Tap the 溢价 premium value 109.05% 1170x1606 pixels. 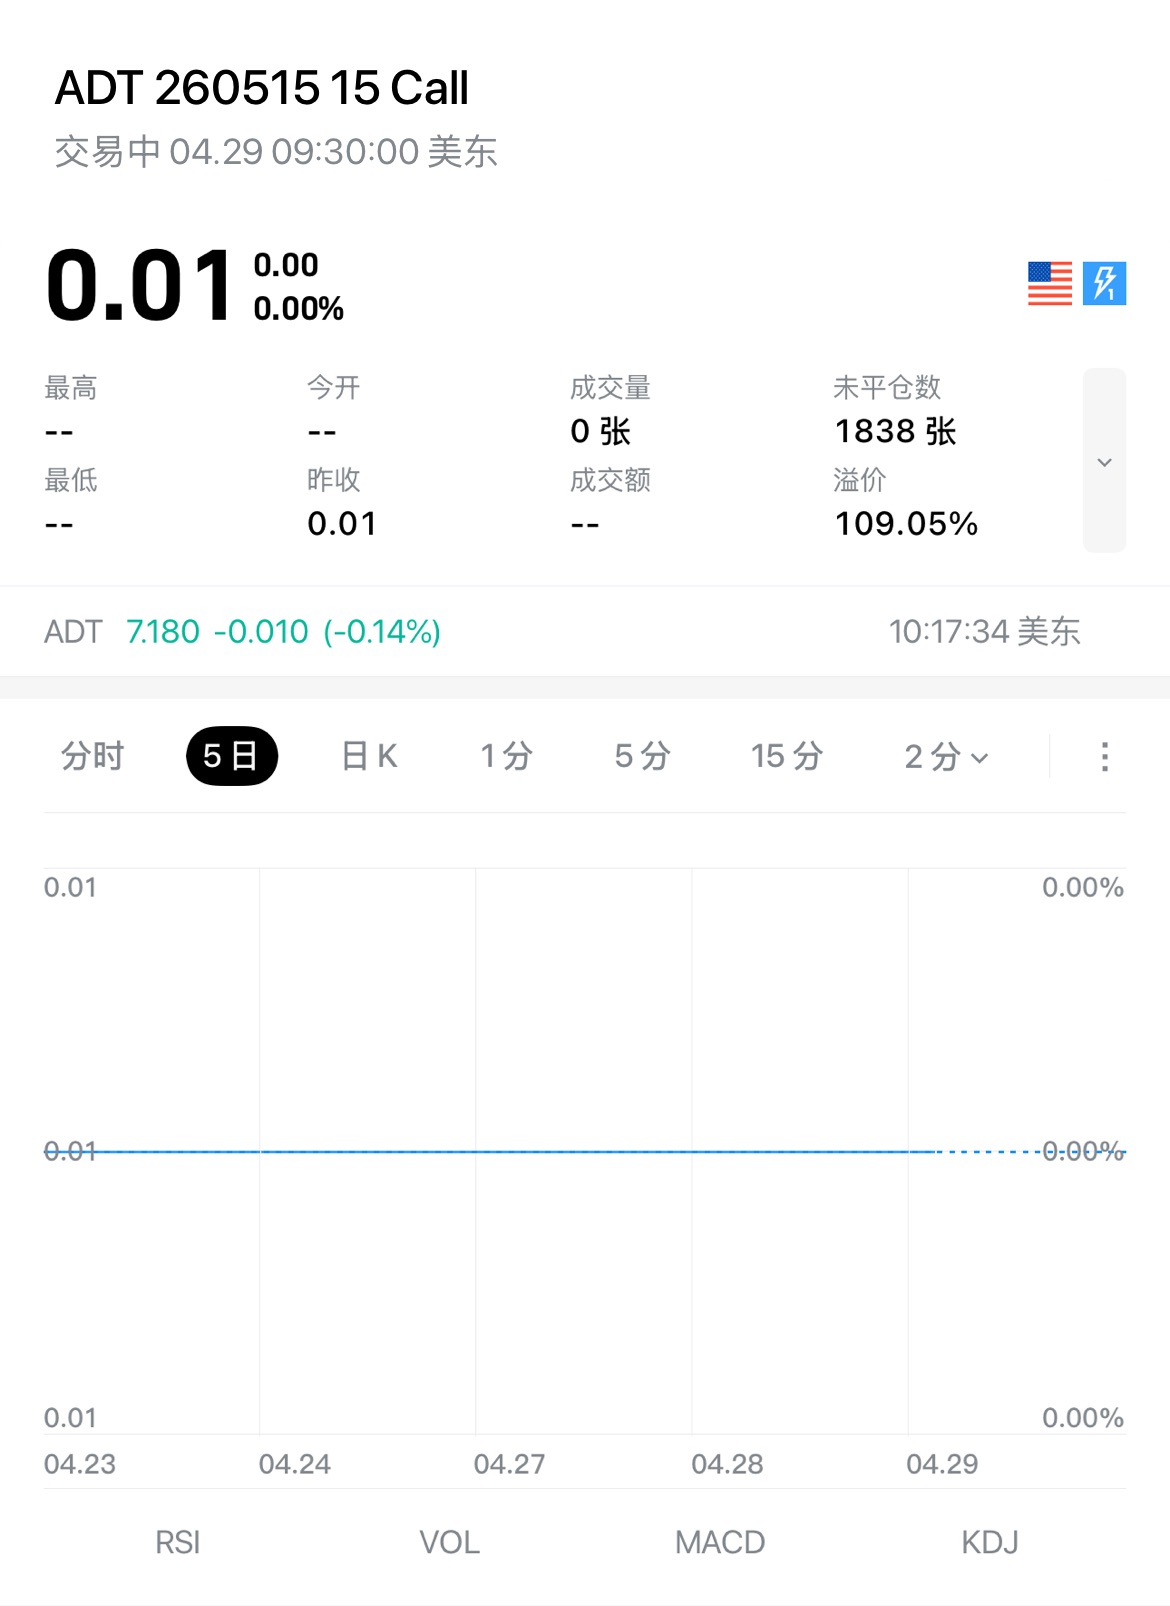pyautogui.click(x=906, y=523)
